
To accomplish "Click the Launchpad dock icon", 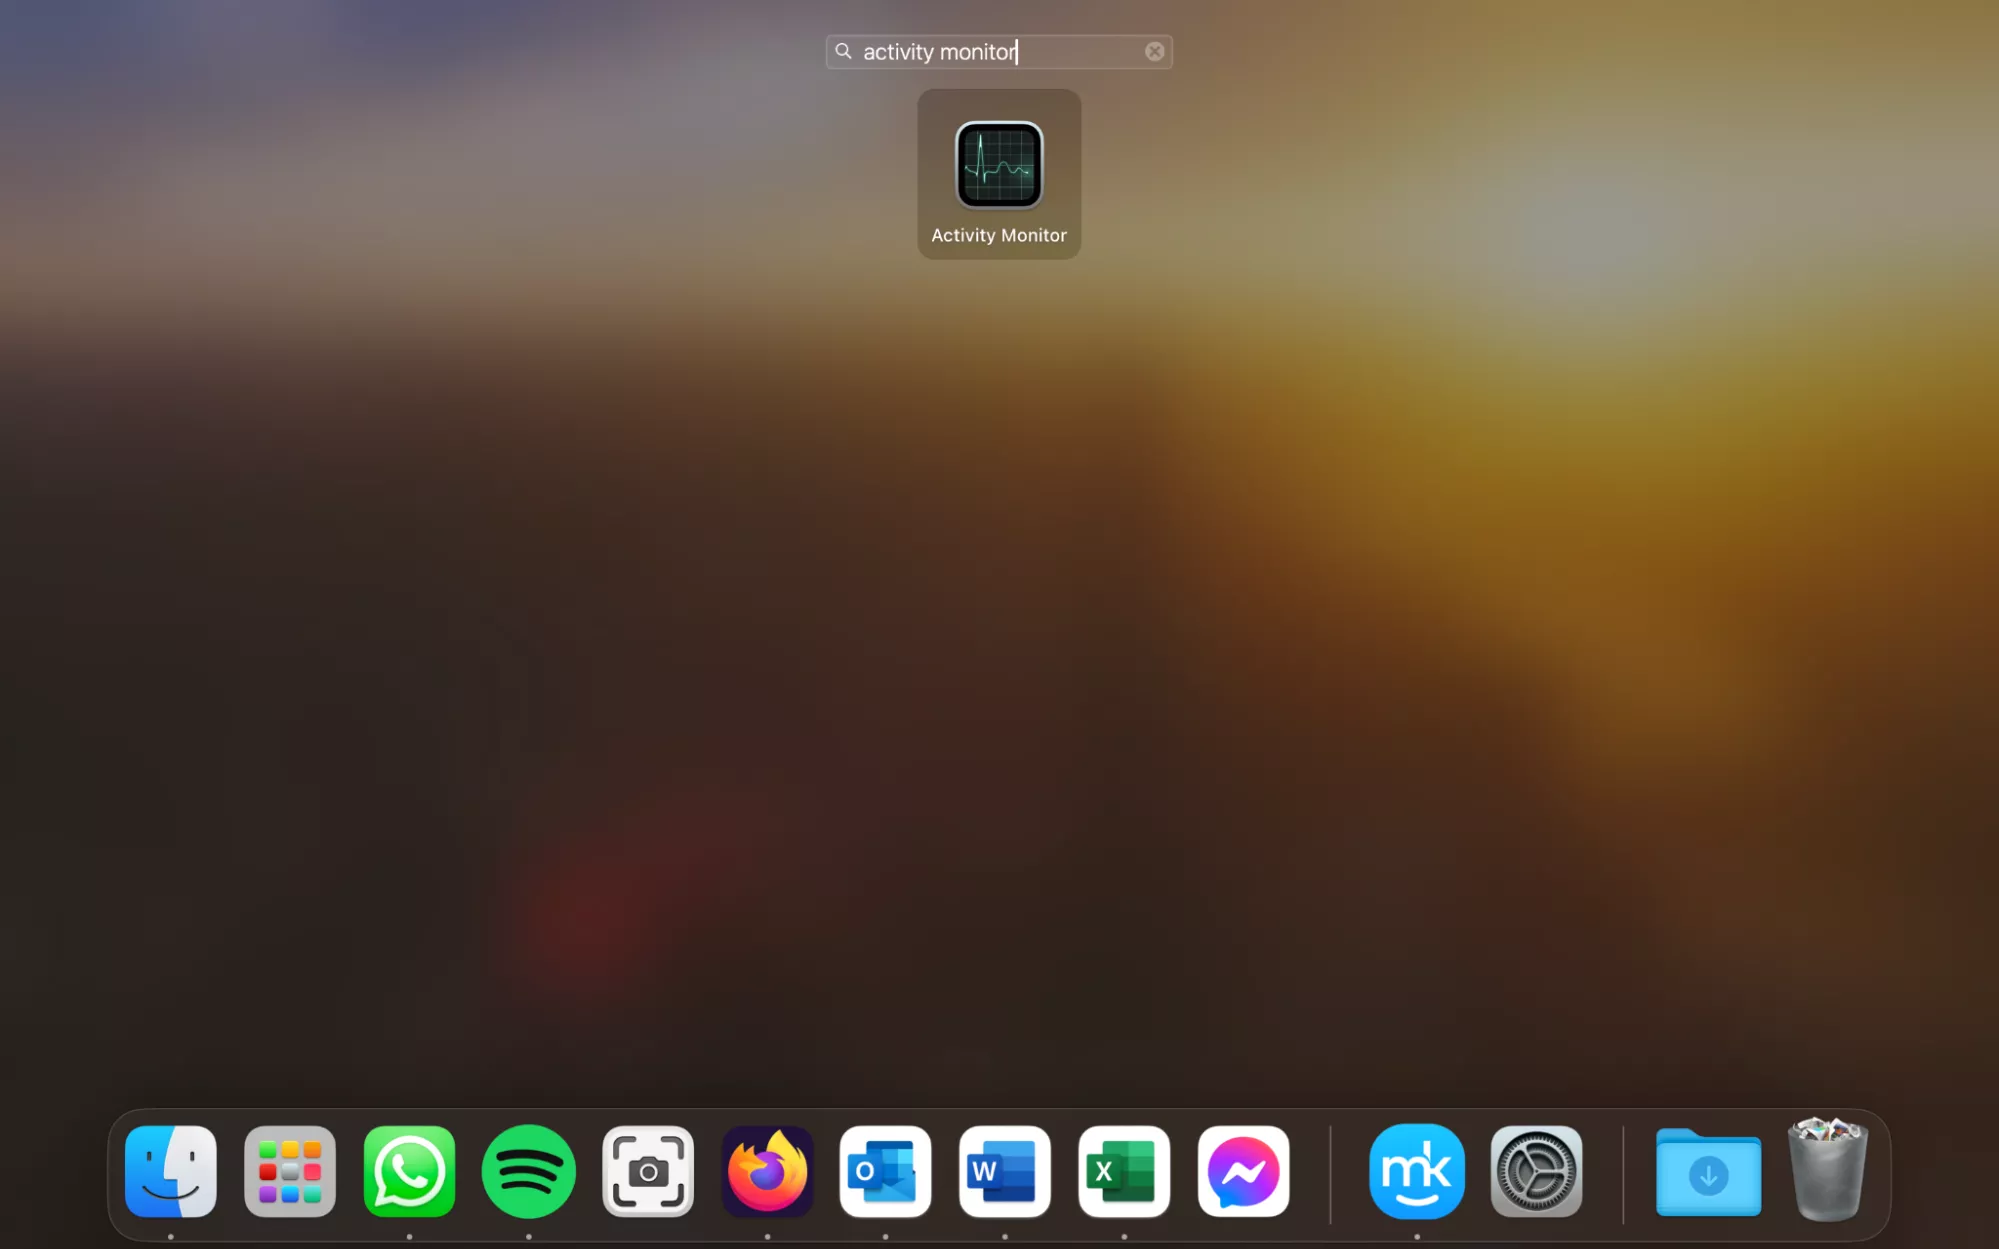I will click(290, 1171).
